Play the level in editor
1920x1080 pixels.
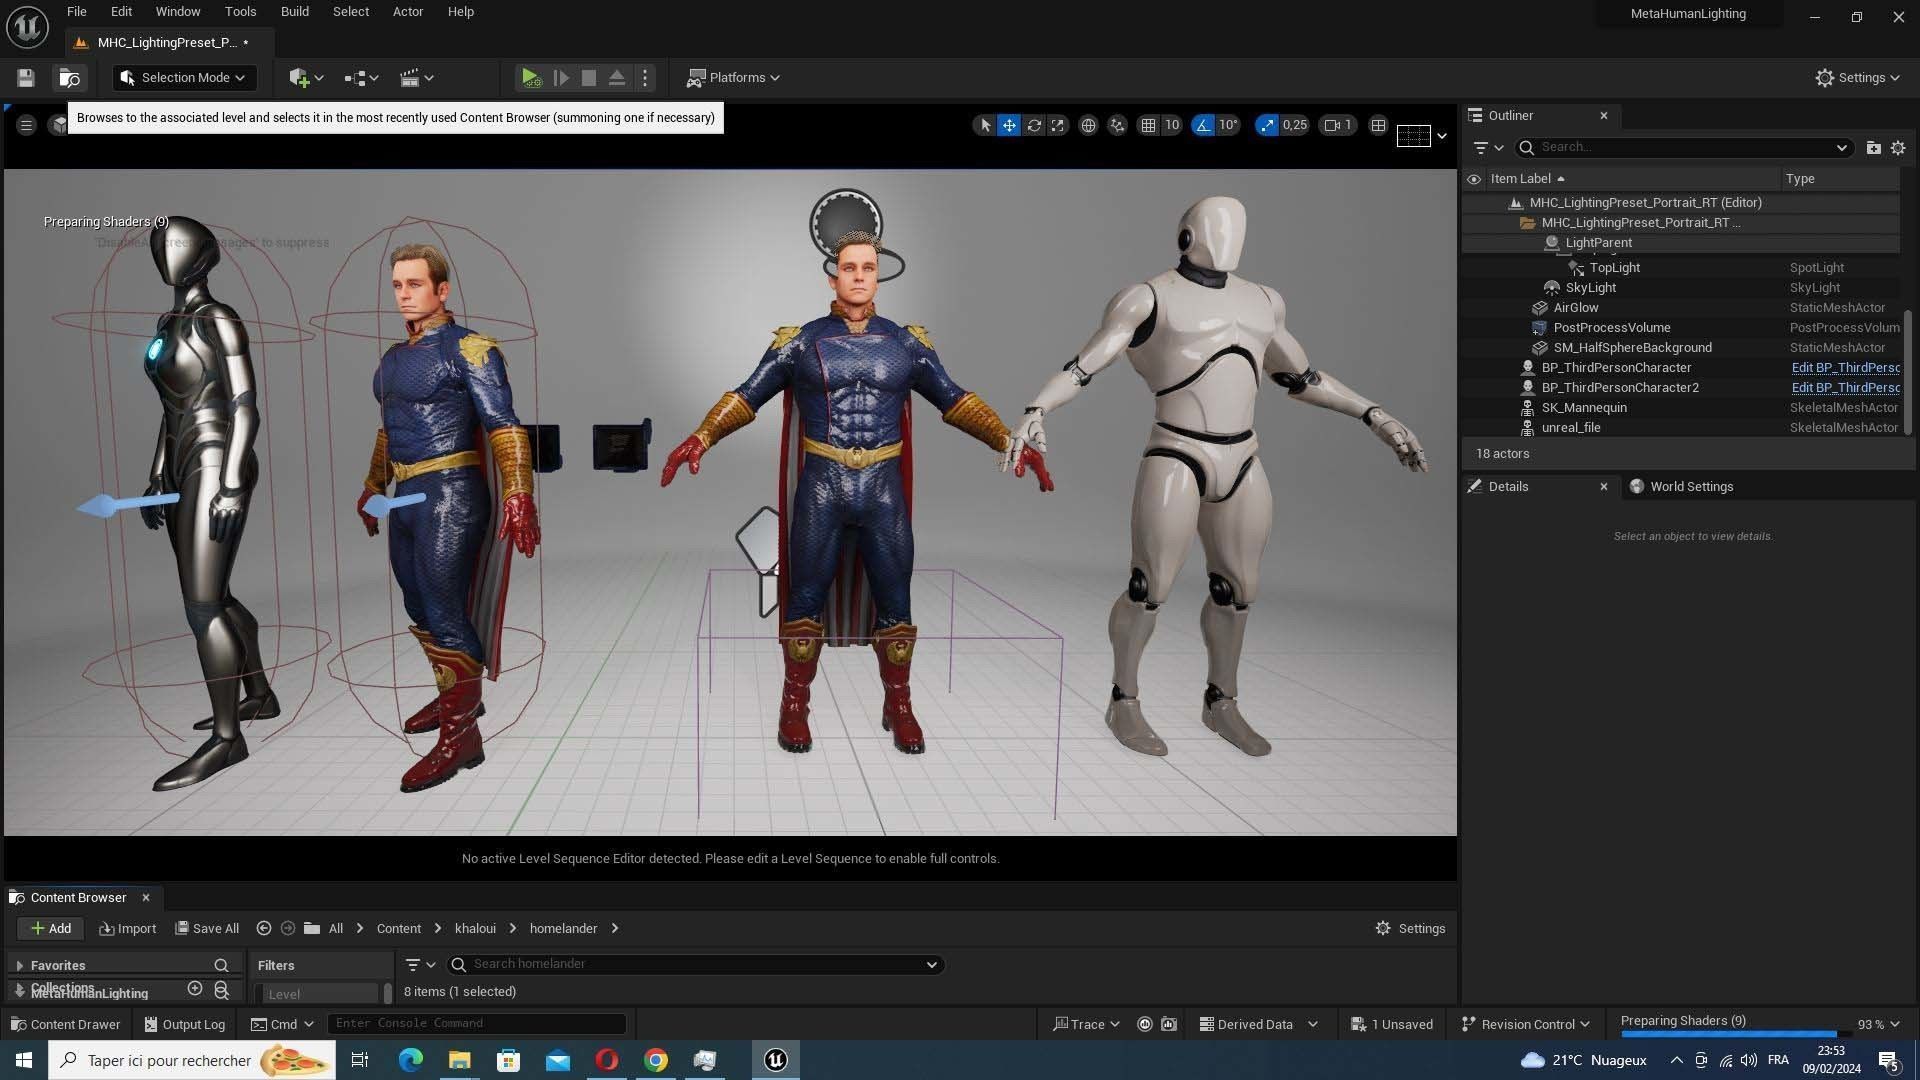tap(531, 78)
